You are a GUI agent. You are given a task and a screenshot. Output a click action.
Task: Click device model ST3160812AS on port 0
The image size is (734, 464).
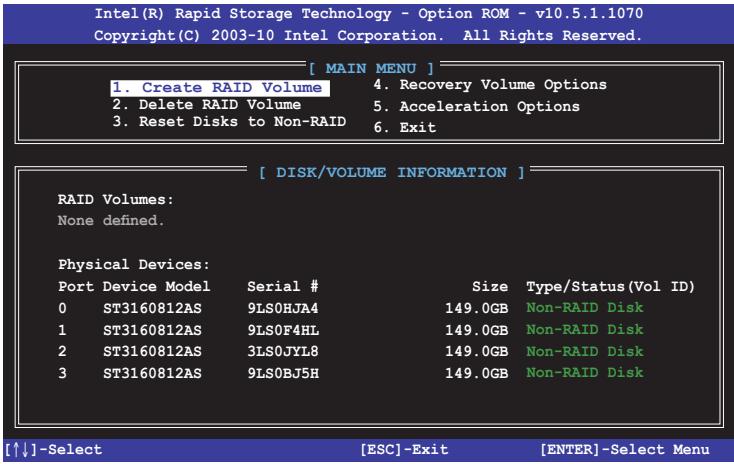point(153,309)
